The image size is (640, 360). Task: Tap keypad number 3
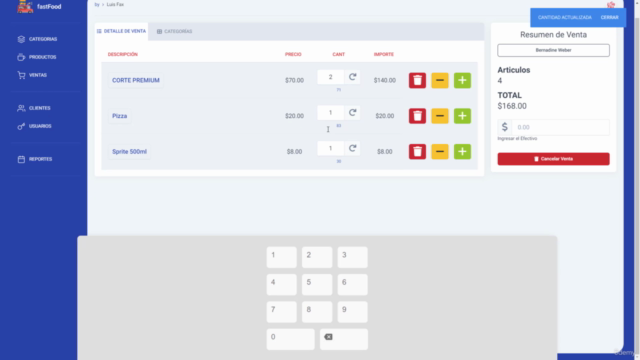[353, 257]
